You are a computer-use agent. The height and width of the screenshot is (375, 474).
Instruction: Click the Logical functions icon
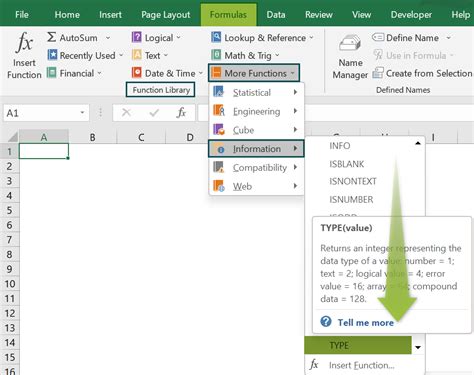click(x=137, y=37)
